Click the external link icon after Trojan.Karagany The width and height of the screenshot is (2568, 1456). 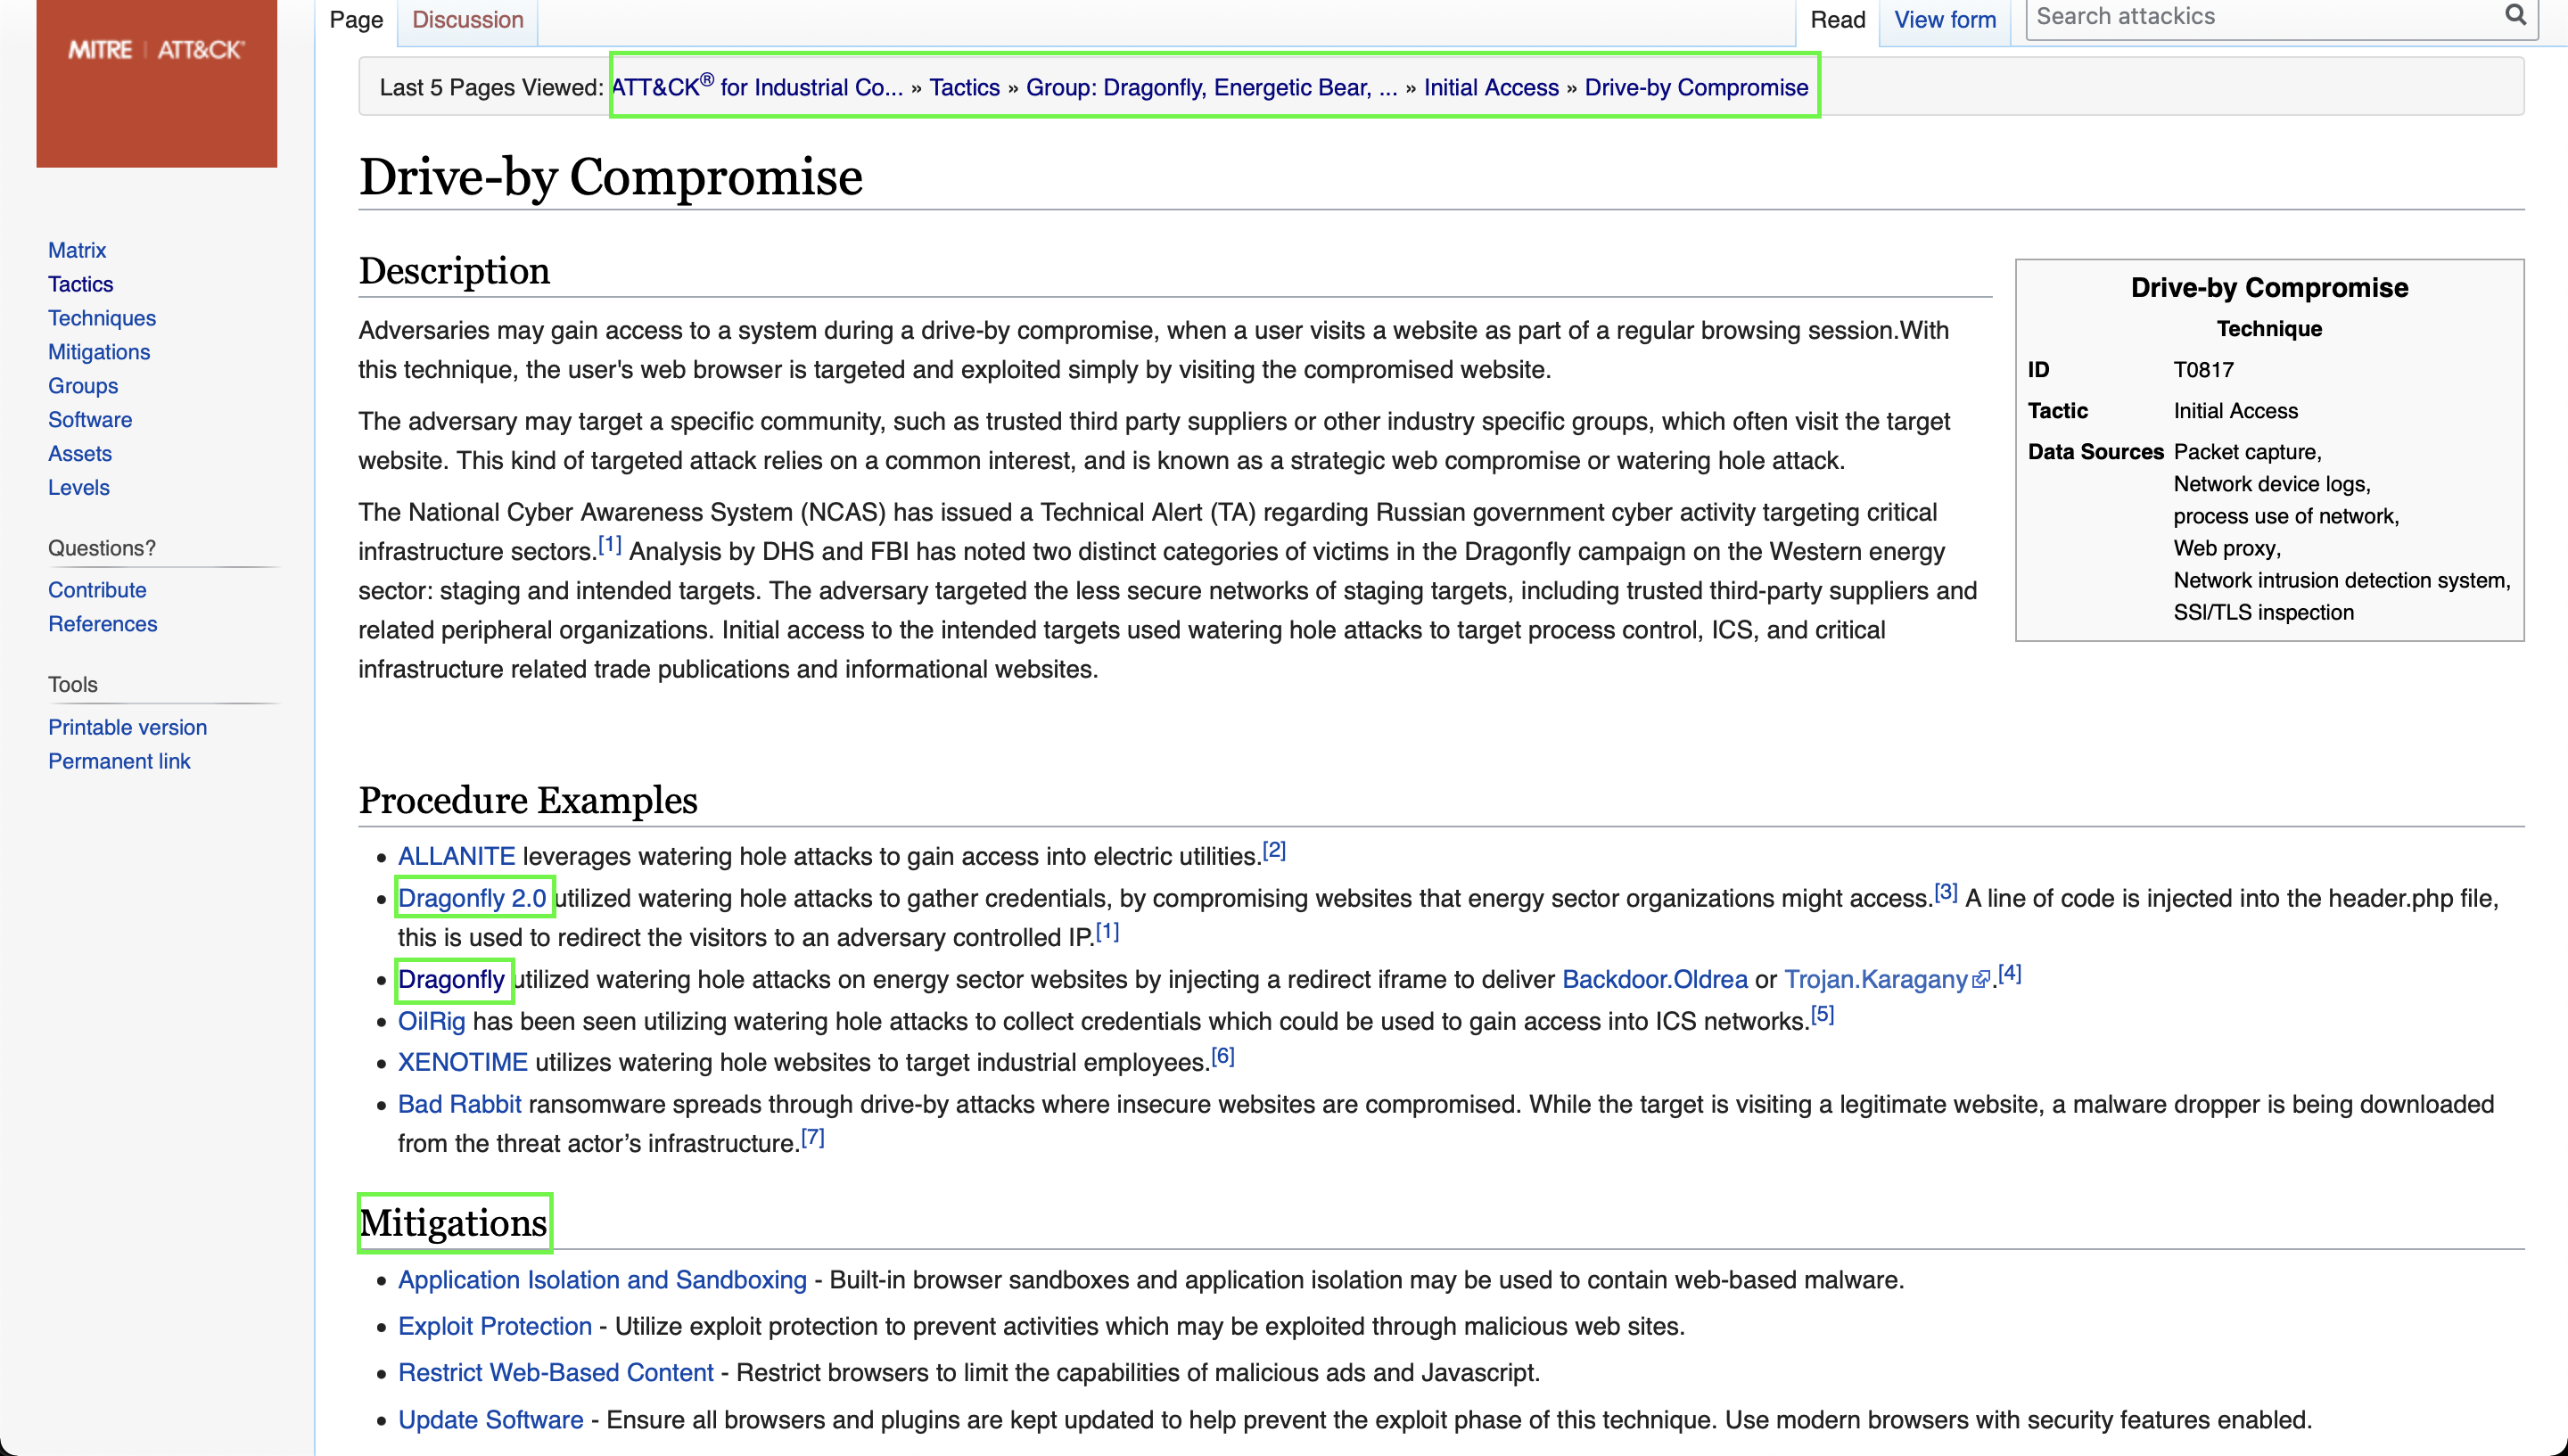tap(1980, 981)
